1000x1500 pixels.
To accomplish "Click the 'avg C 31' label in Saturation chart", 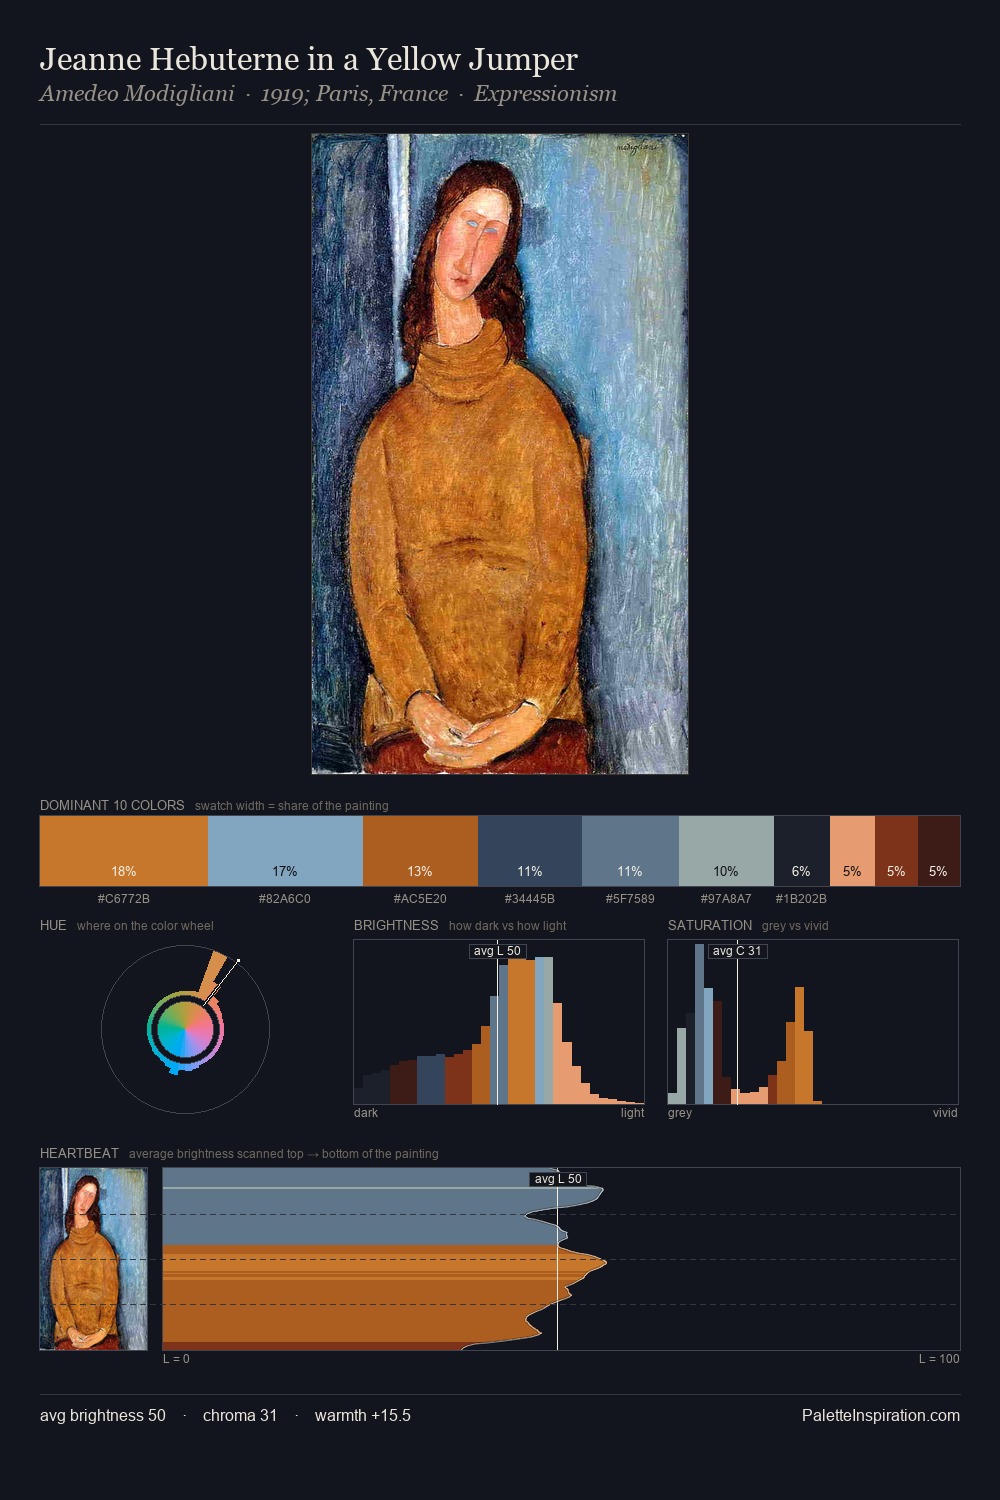I will click(x=737, y=951).
